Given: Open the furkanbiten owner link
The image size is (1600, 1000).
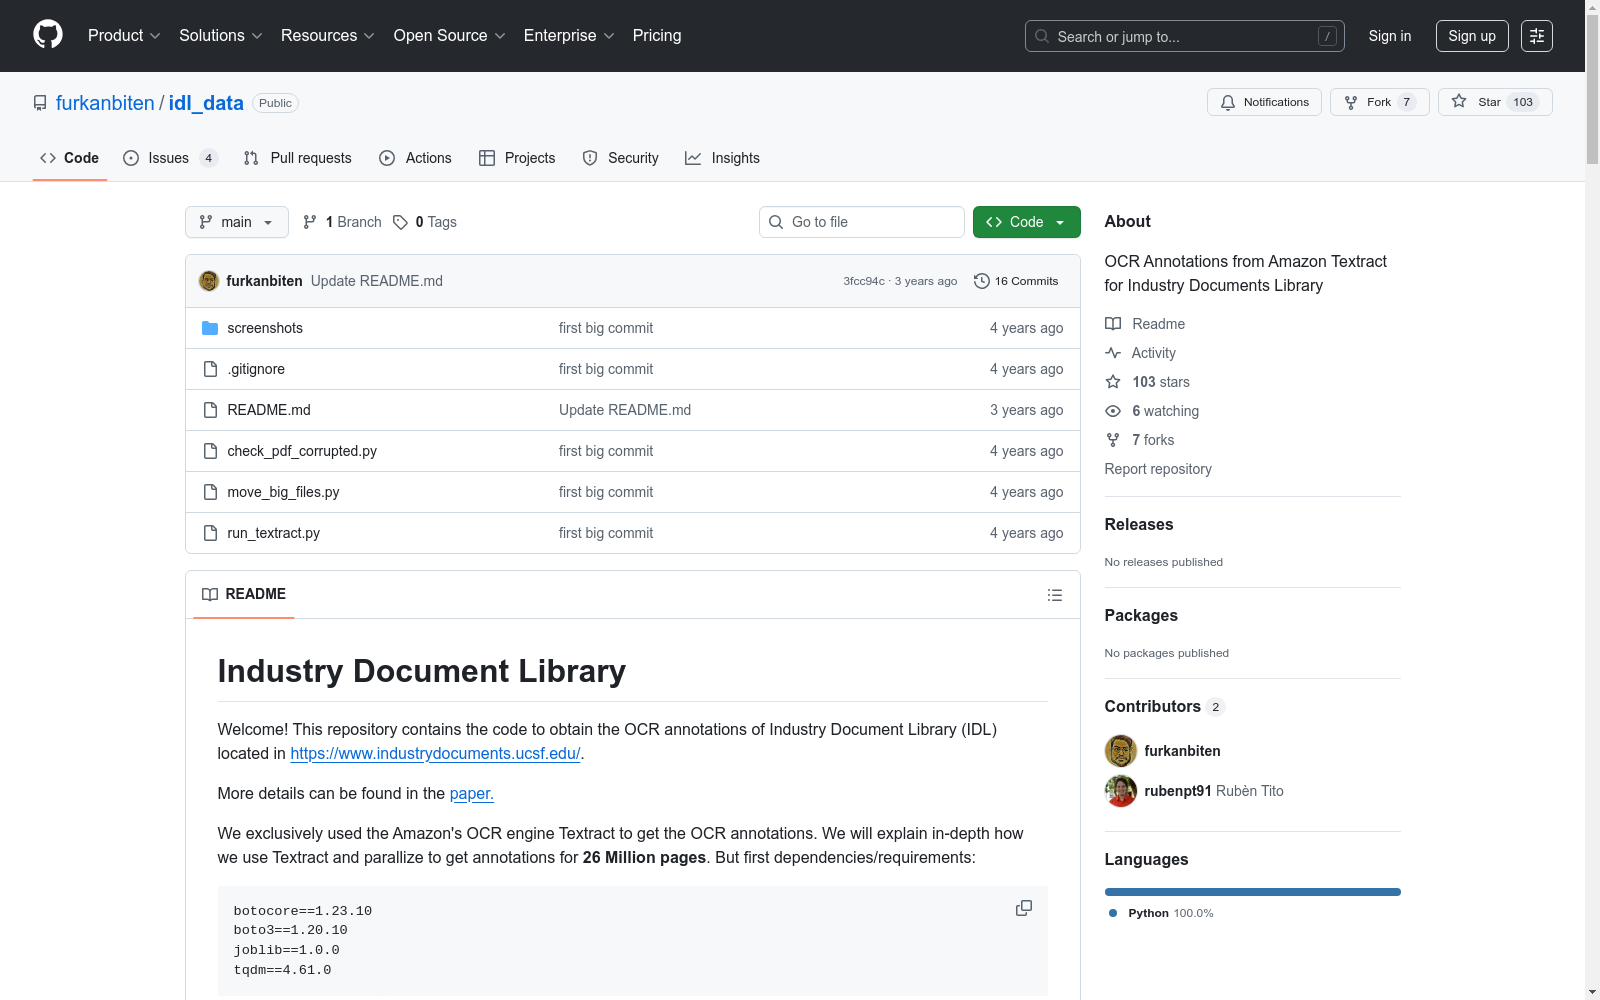Looking at the screenshot, I should (105, 103).
